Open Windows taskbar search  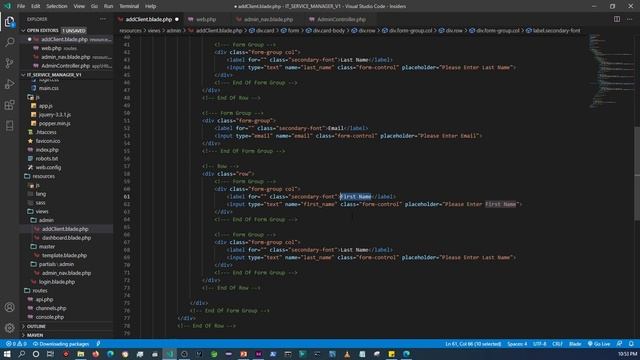tap(21, 354)
